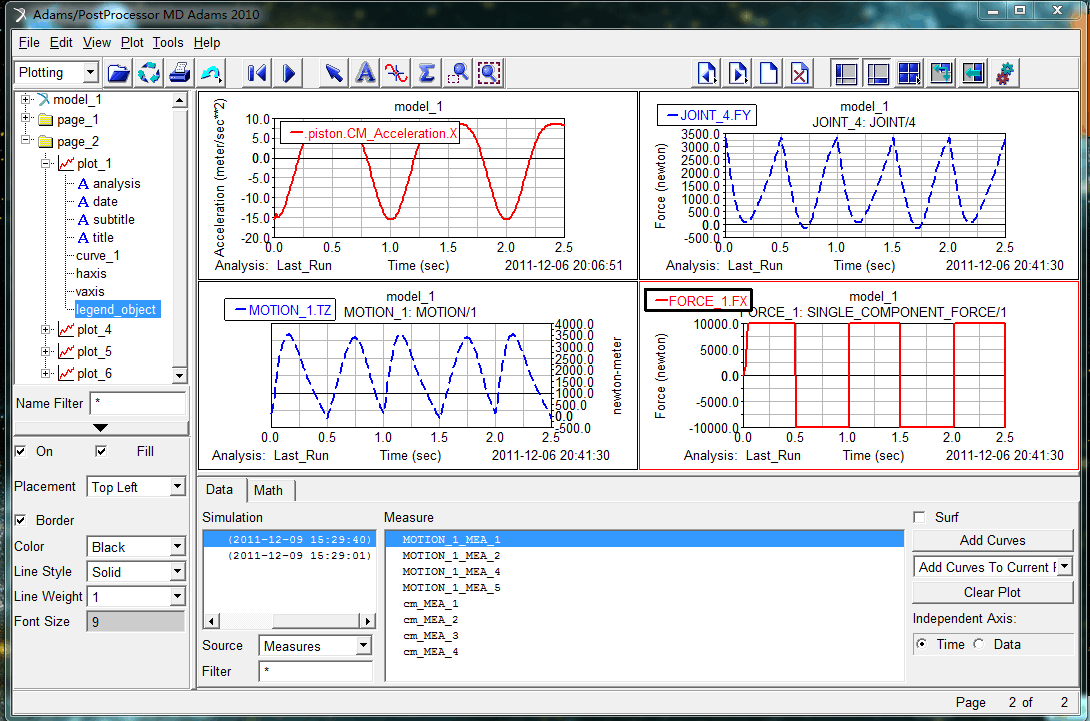Select the legend_object tree item
Image resolution: width=1090 pixels, height=721 pixels.
click(116, 309)
